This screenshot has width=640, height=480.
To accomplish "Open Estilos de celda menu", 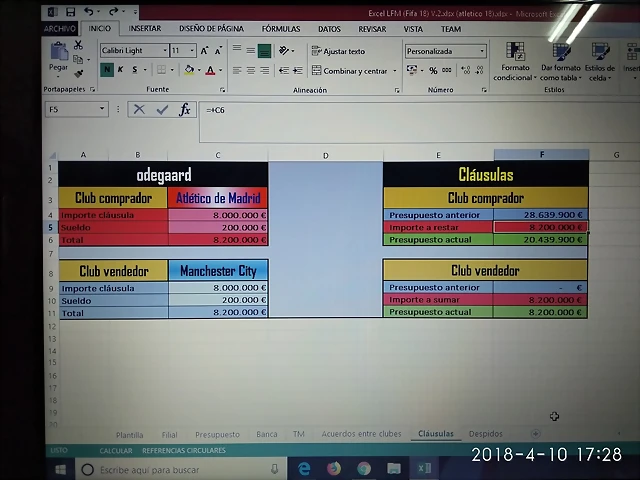I will click(600, 61).
